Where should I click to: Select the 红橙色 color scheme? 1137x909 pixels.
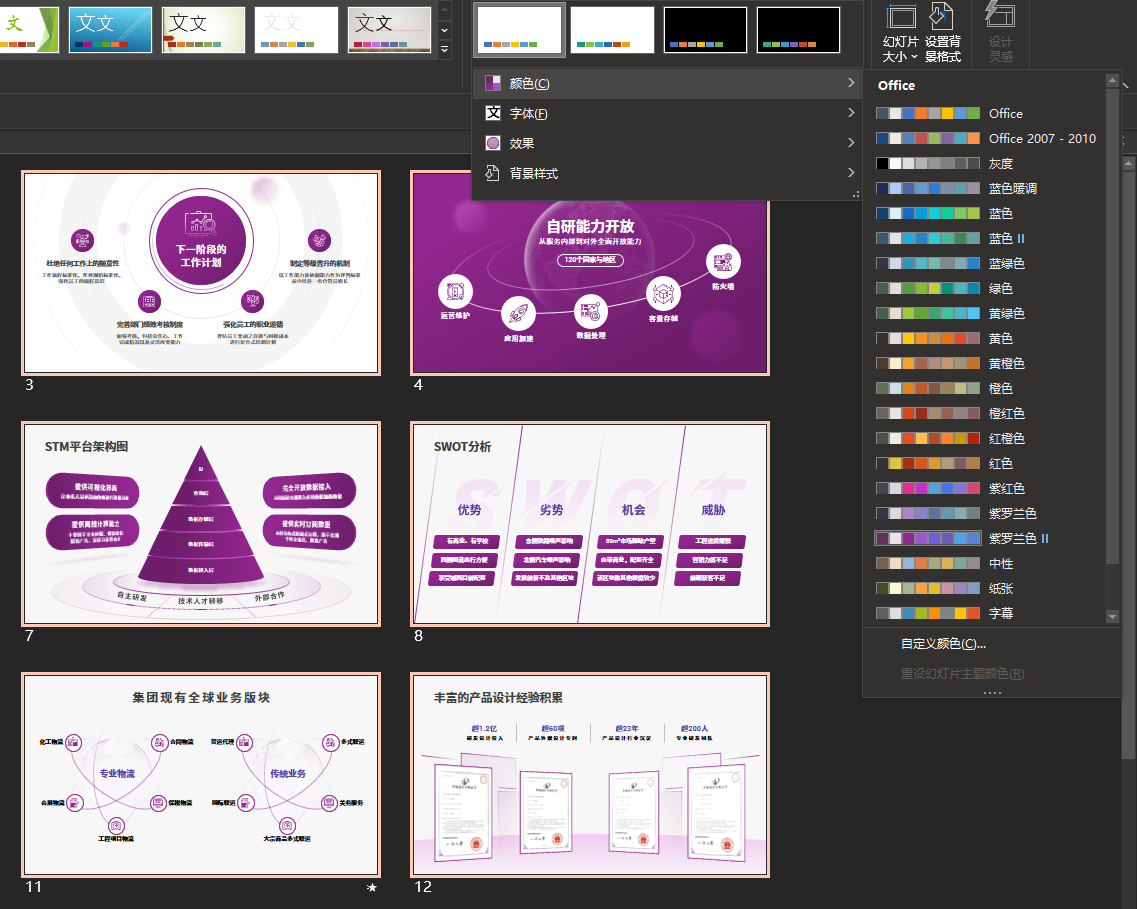[985, 439]
